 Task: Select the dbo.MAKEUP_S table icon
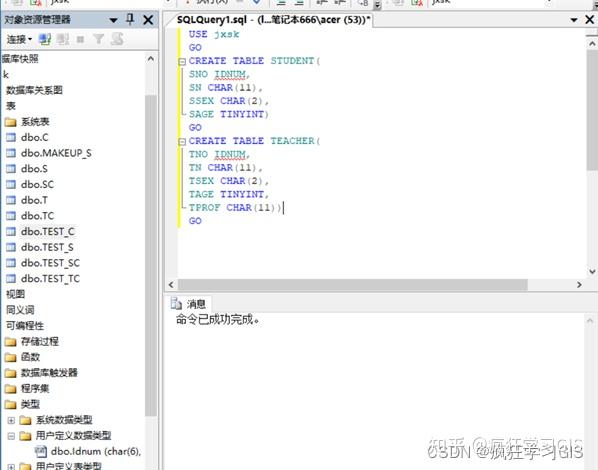(x=11, y=153)
